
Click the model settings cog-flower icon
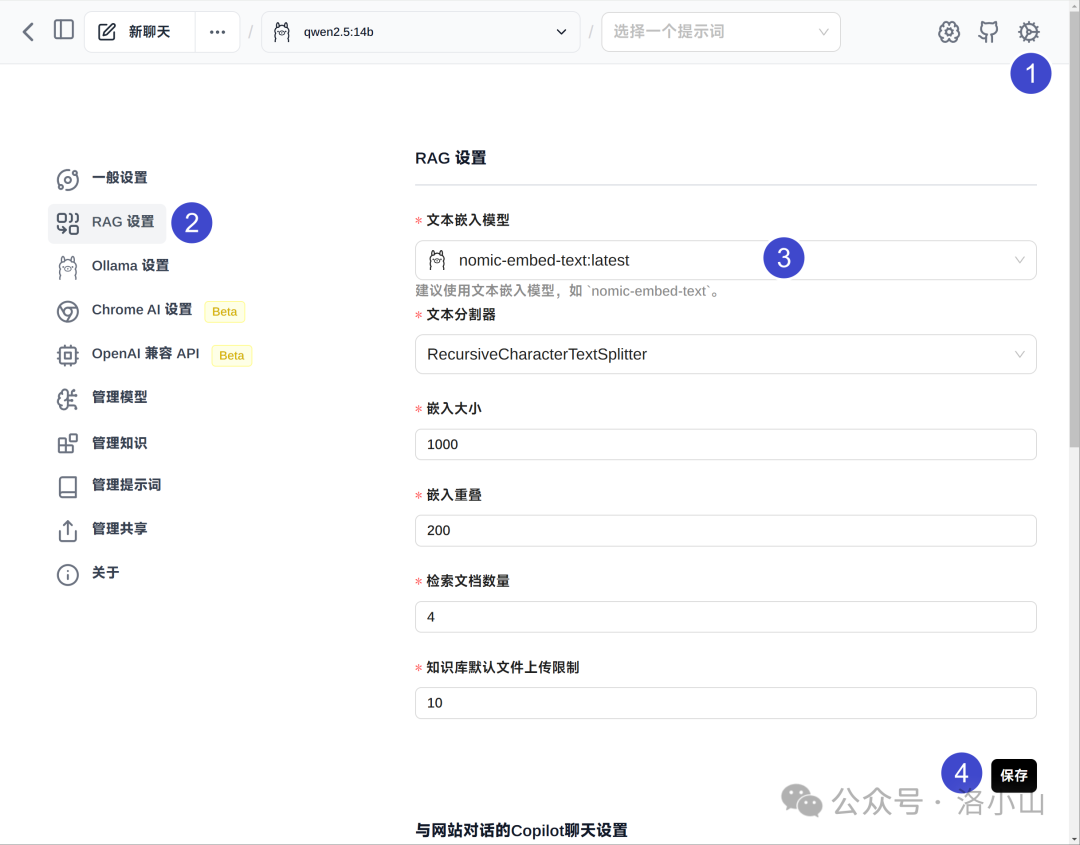[x=948, y=32]
